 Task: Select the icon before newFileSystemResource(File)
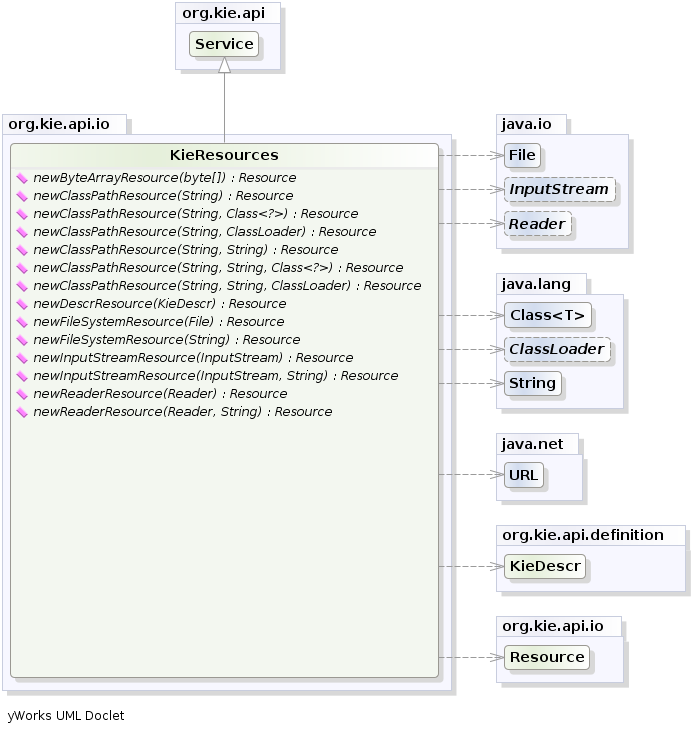click(22, 322)
